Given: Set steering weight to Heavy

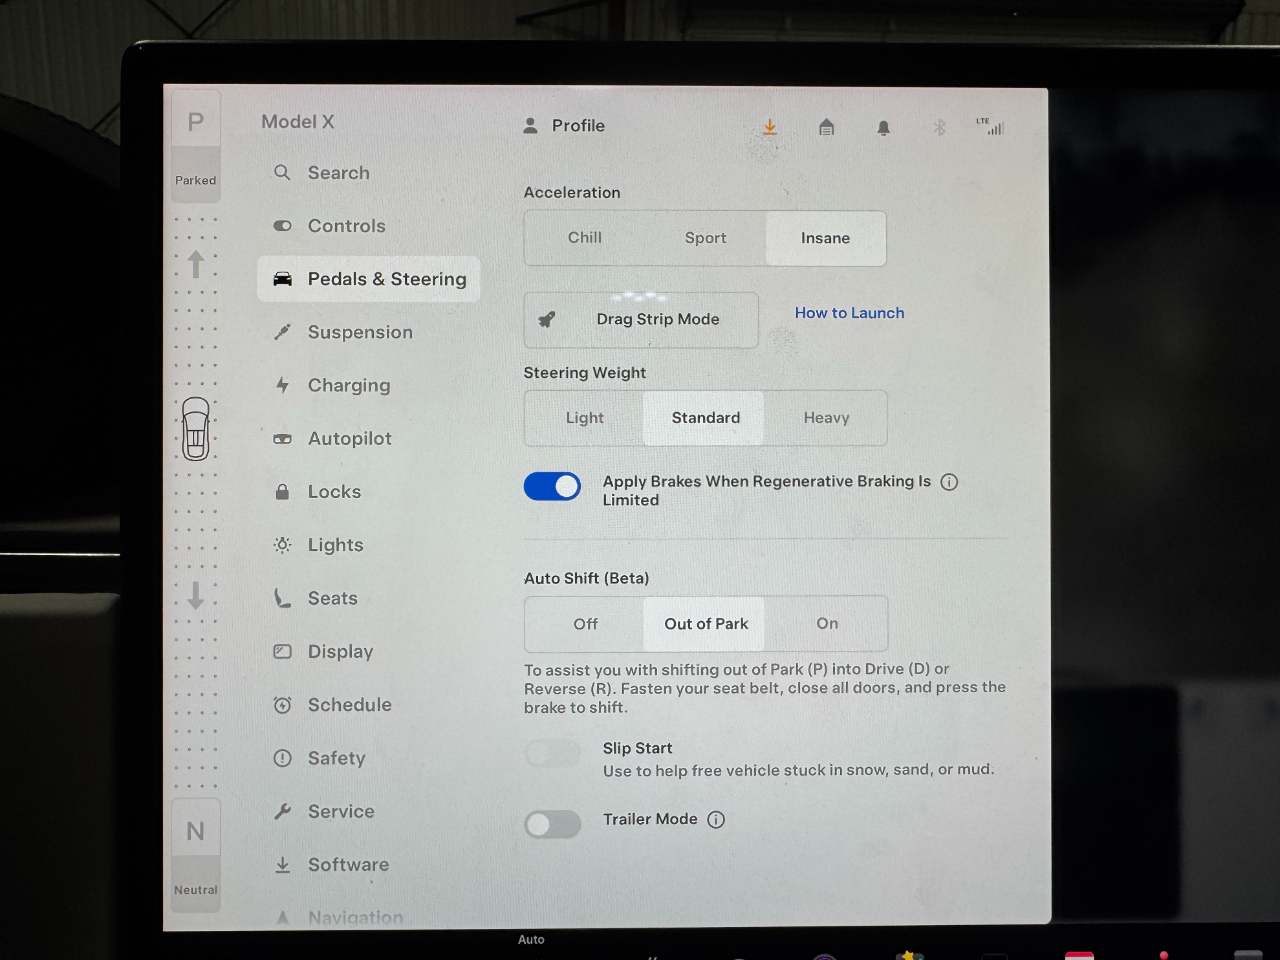Looking at the screenshot, I should tap(826, 418).
